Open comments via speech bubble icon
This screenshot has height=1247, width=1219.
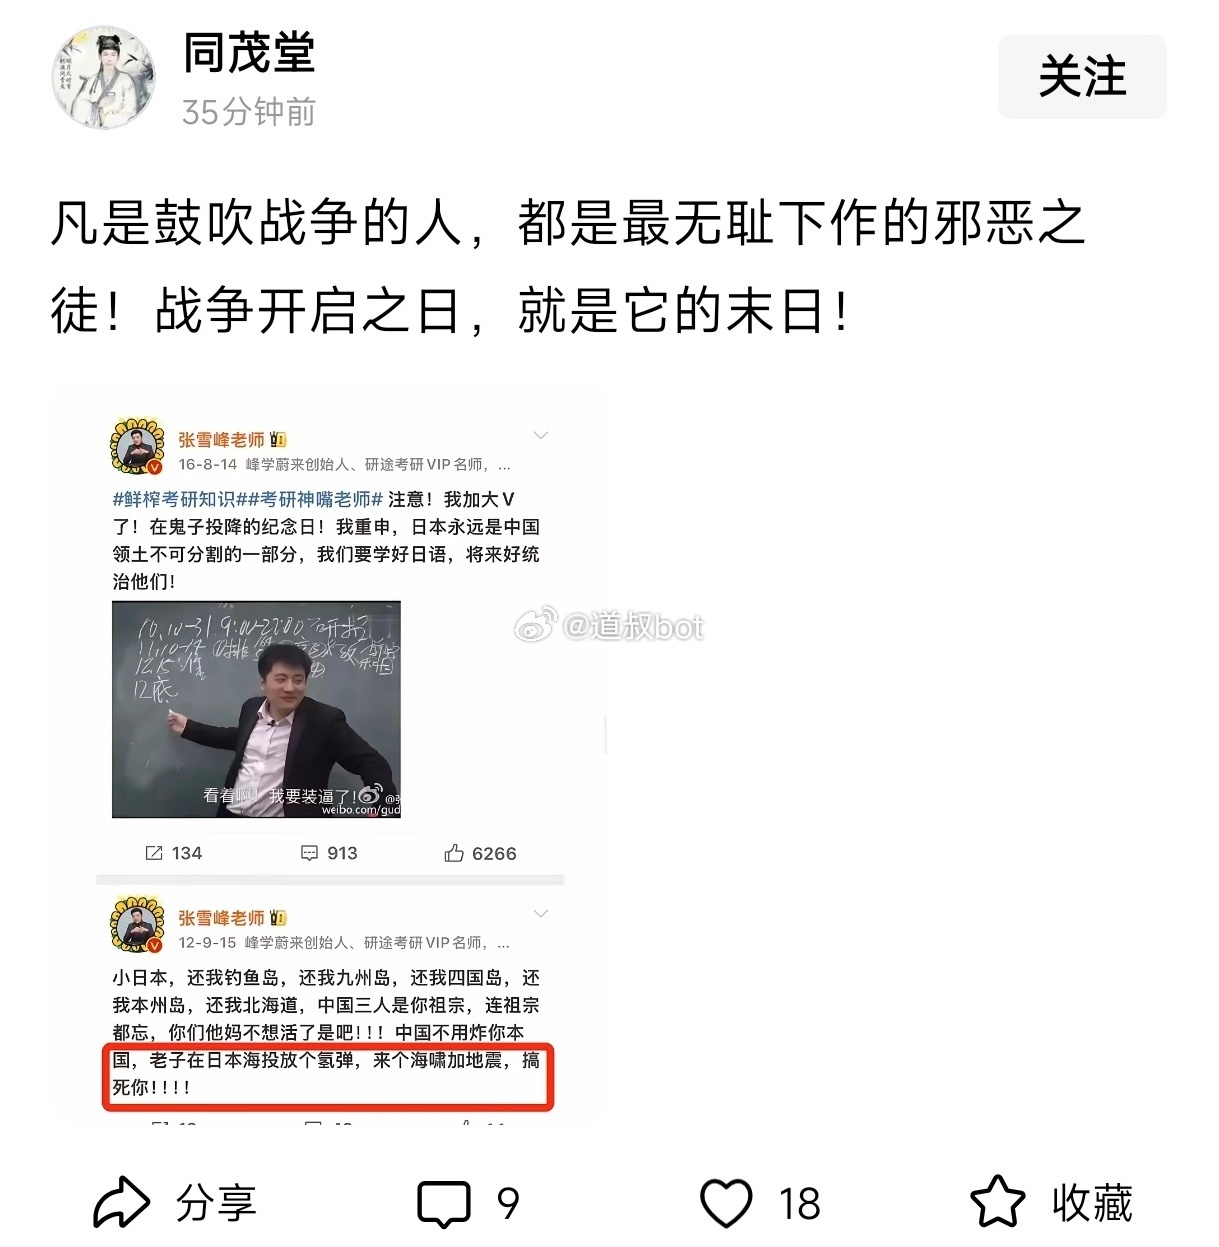(x=444, y=1204)
